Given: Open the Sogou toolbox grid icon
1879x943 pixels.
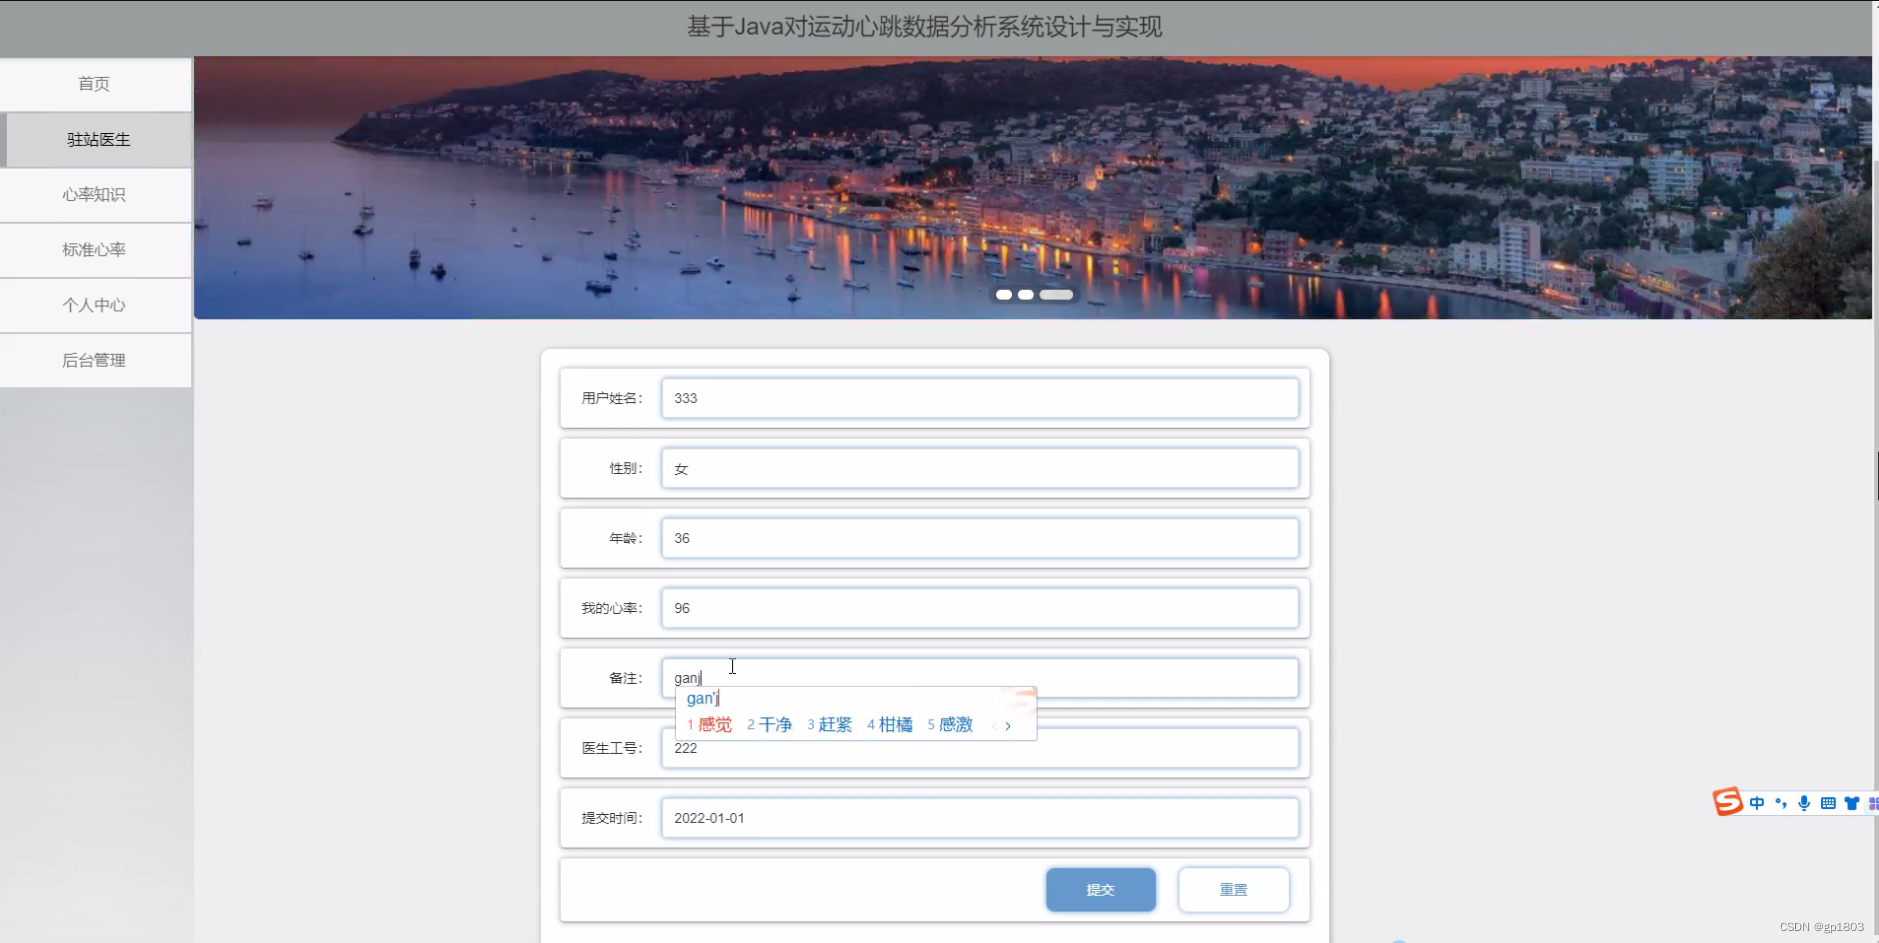Looking at the screenshot, I should (1875, 802).
